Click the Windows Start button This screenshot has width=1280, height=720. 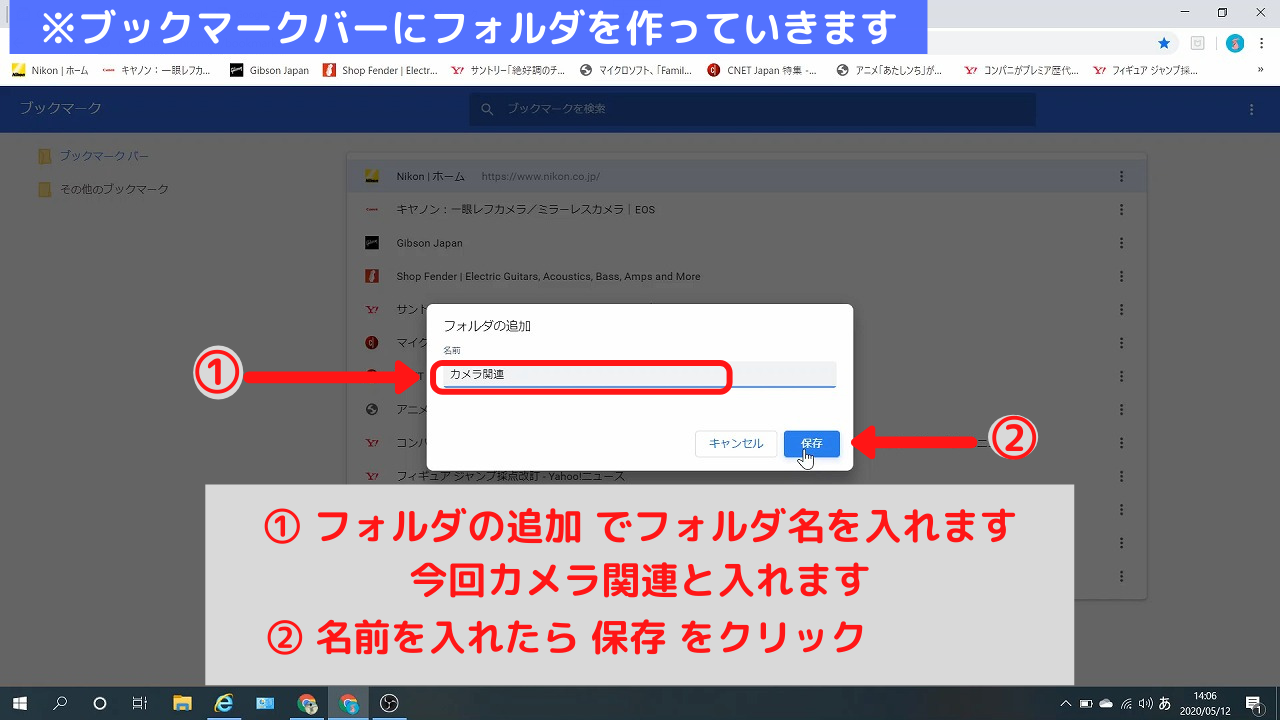[x=19, y=703]
